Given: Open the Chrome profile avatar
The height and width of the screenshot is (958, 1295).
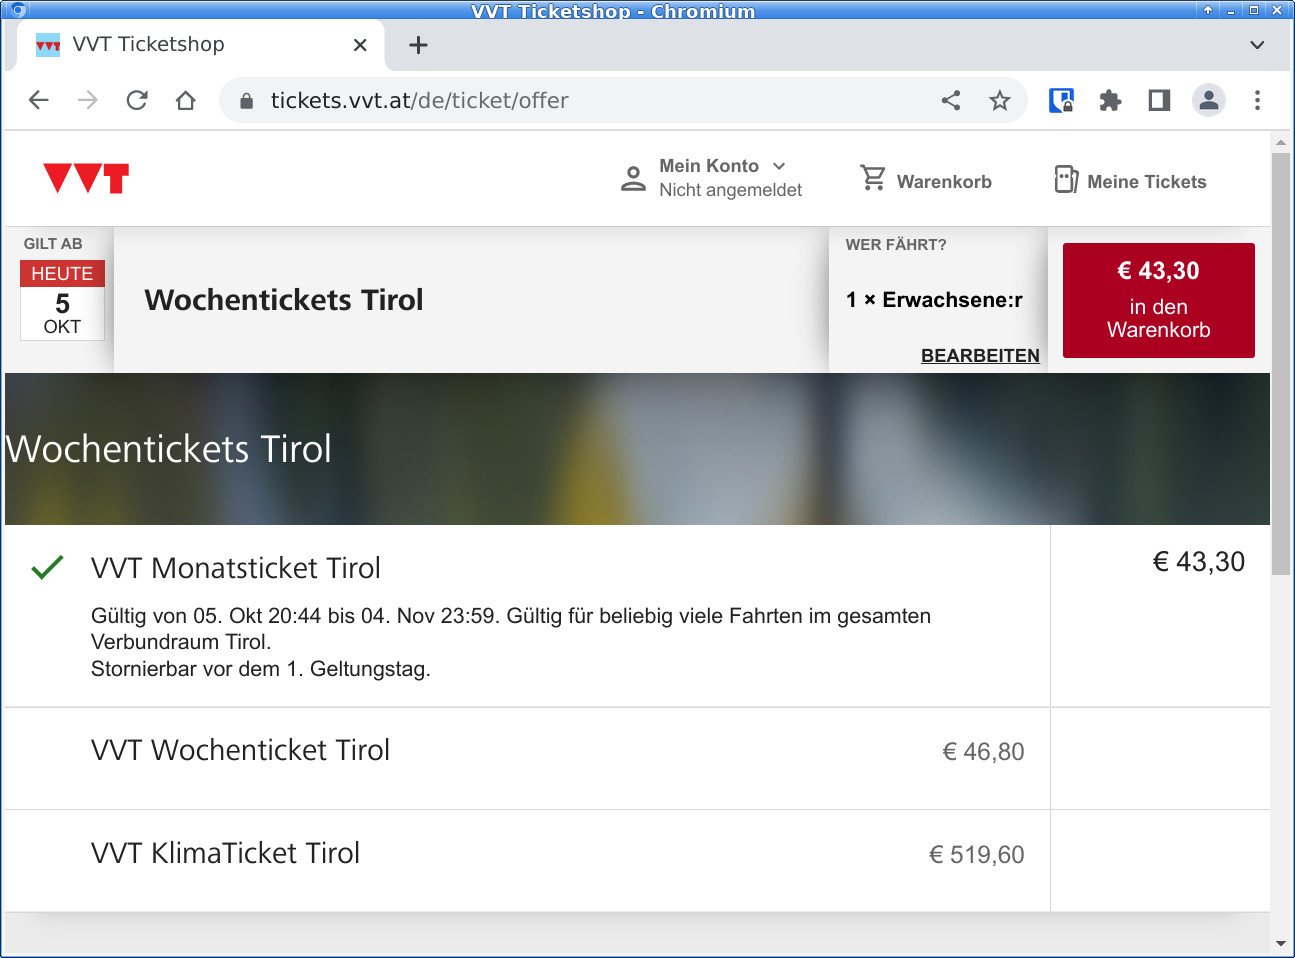Looking at the screenshot, I should (x=1209, y=100).
